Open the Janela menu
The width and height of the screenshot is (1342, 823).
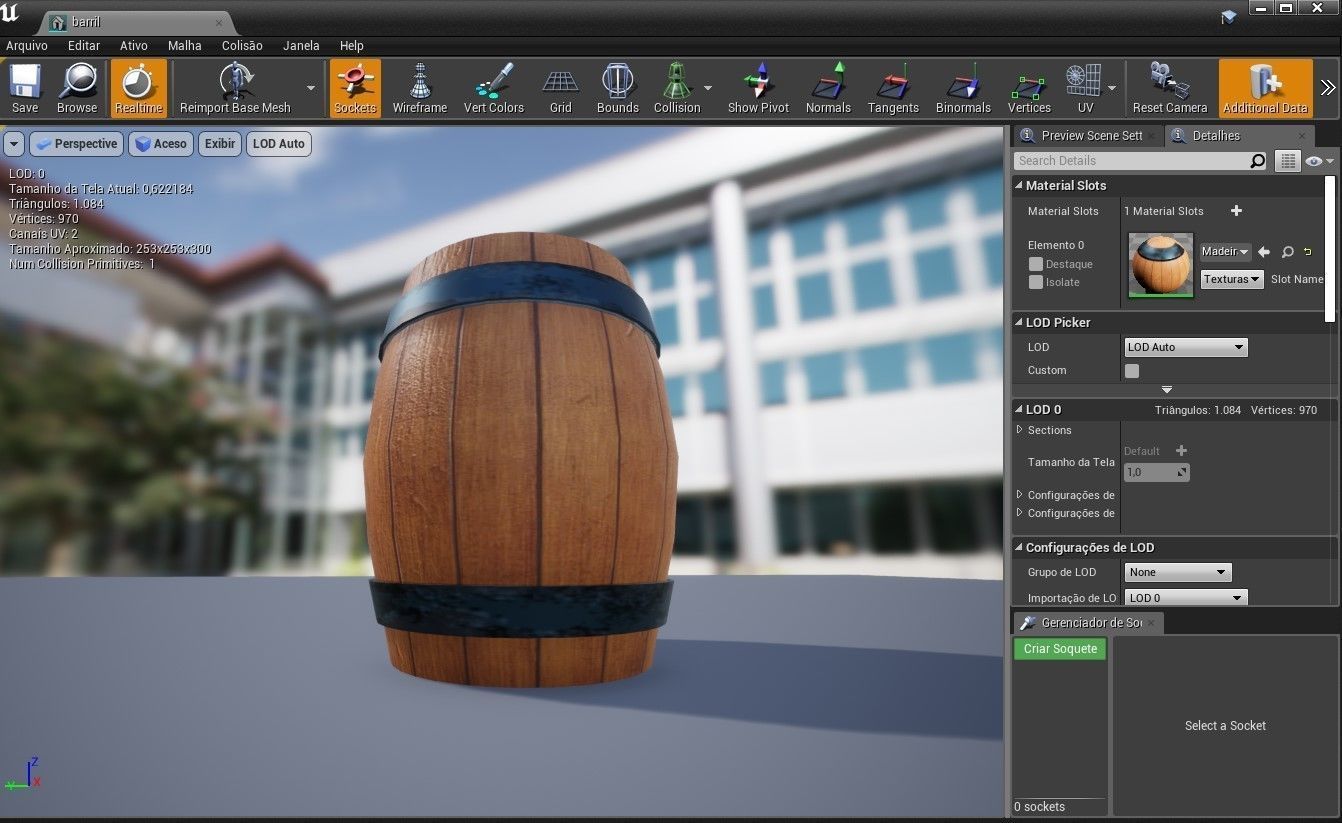click(301, 45)
